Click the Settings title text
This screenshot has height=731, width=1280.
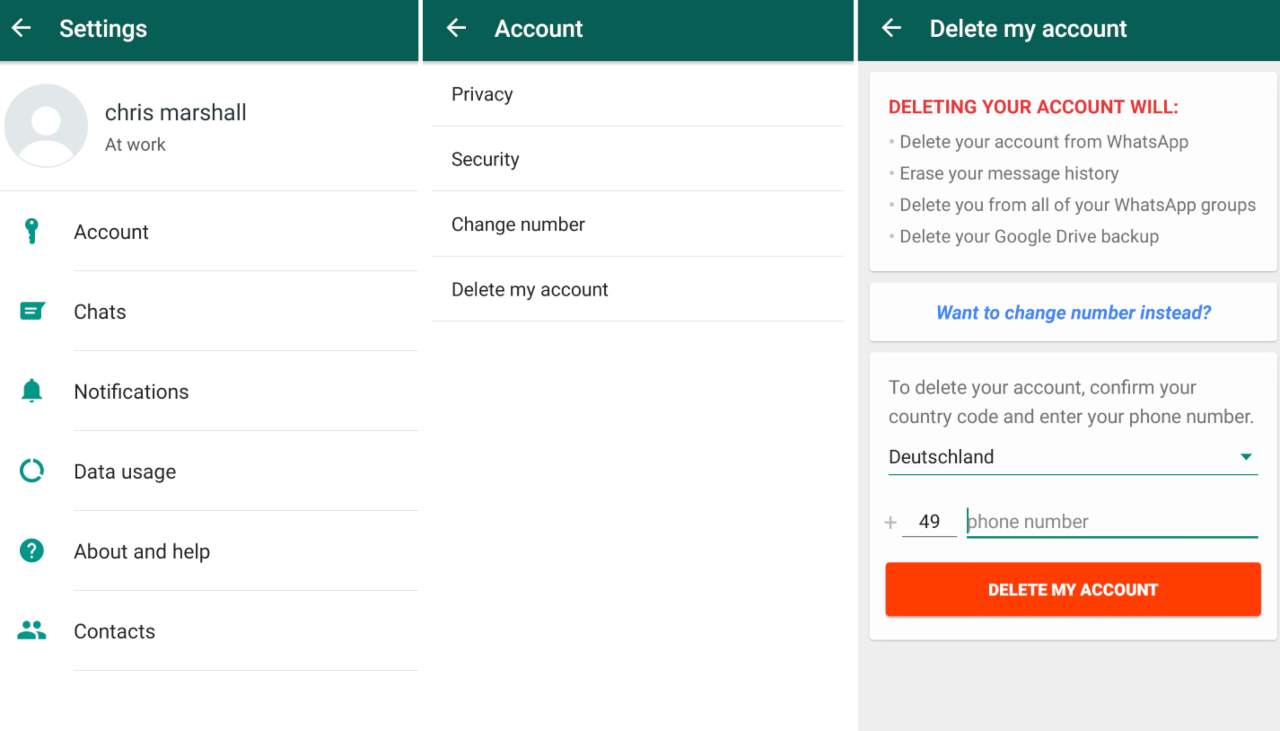point(103,29)
